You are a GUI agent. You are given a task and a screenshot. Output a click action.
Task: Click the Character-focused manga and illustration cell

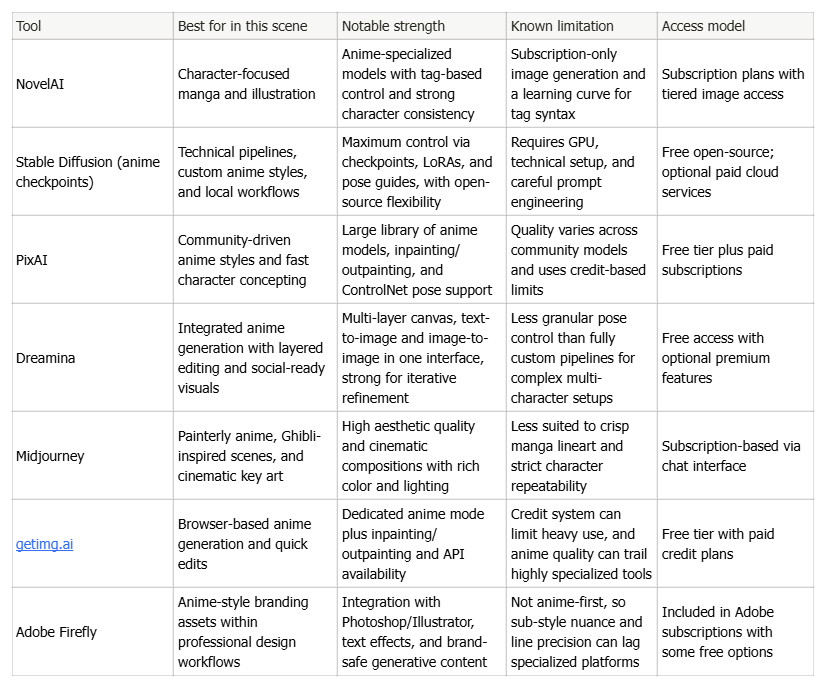pos(255,84)
